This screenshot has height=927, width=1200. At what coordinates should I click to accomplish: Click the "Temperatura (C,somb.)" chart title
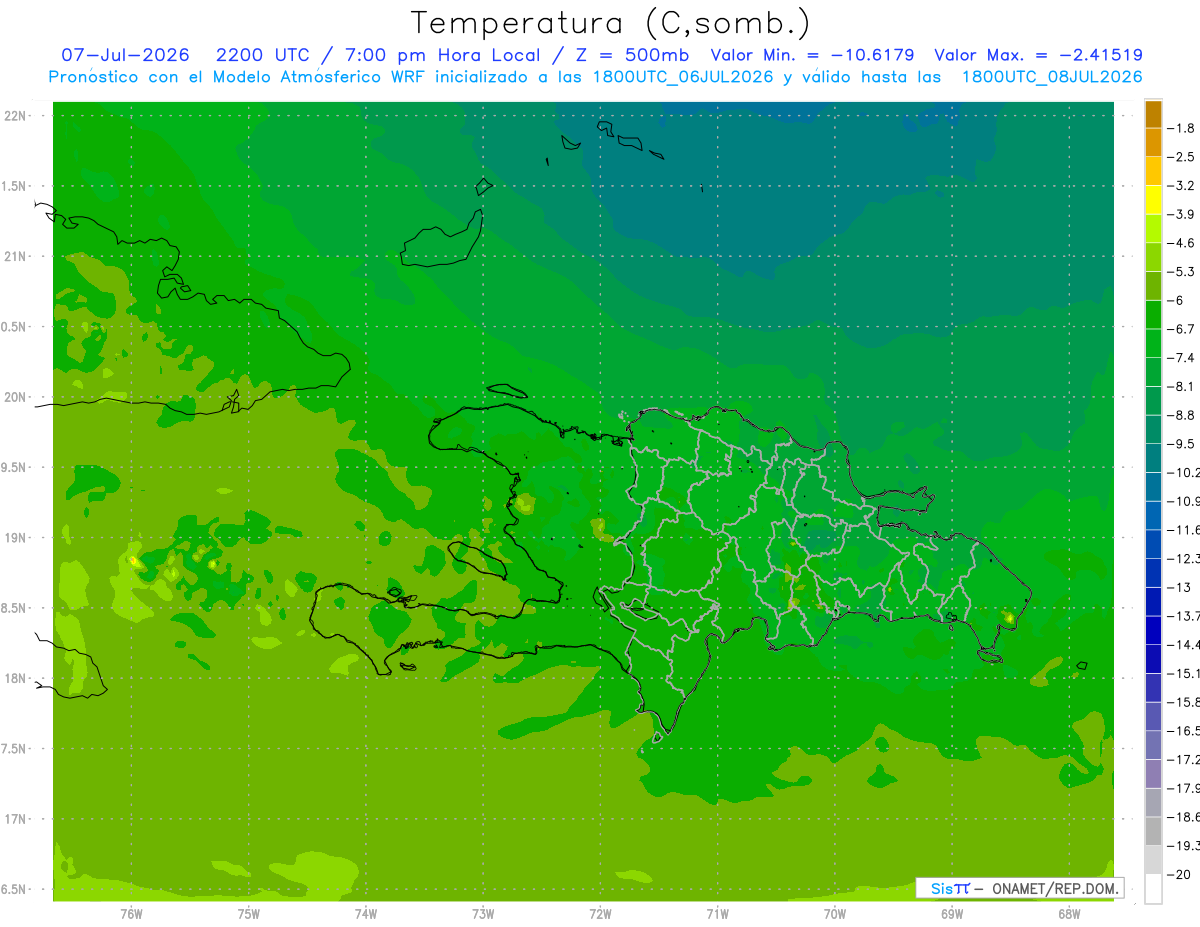point(610,24)
